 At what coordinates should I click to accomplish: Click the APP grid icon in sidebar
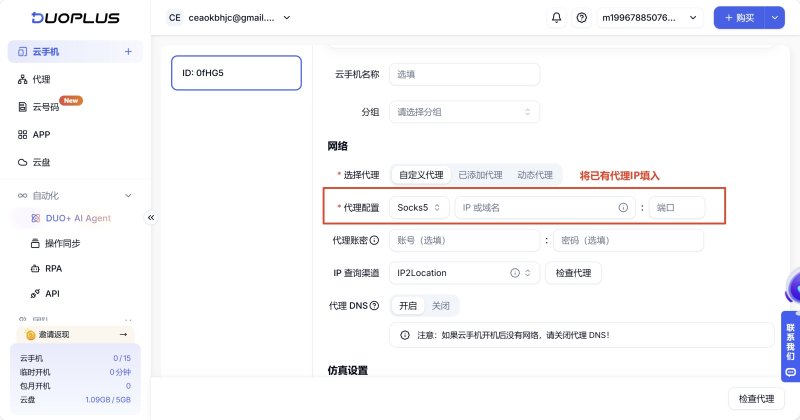[22, 134]
